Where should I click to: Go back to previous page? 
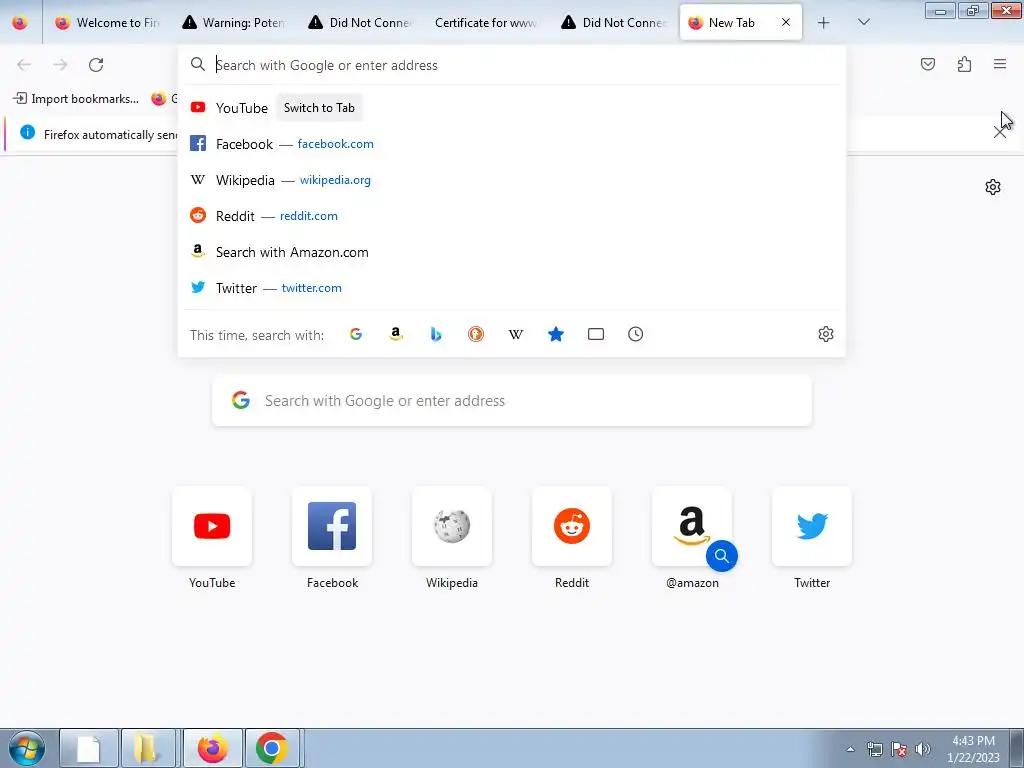24,65
